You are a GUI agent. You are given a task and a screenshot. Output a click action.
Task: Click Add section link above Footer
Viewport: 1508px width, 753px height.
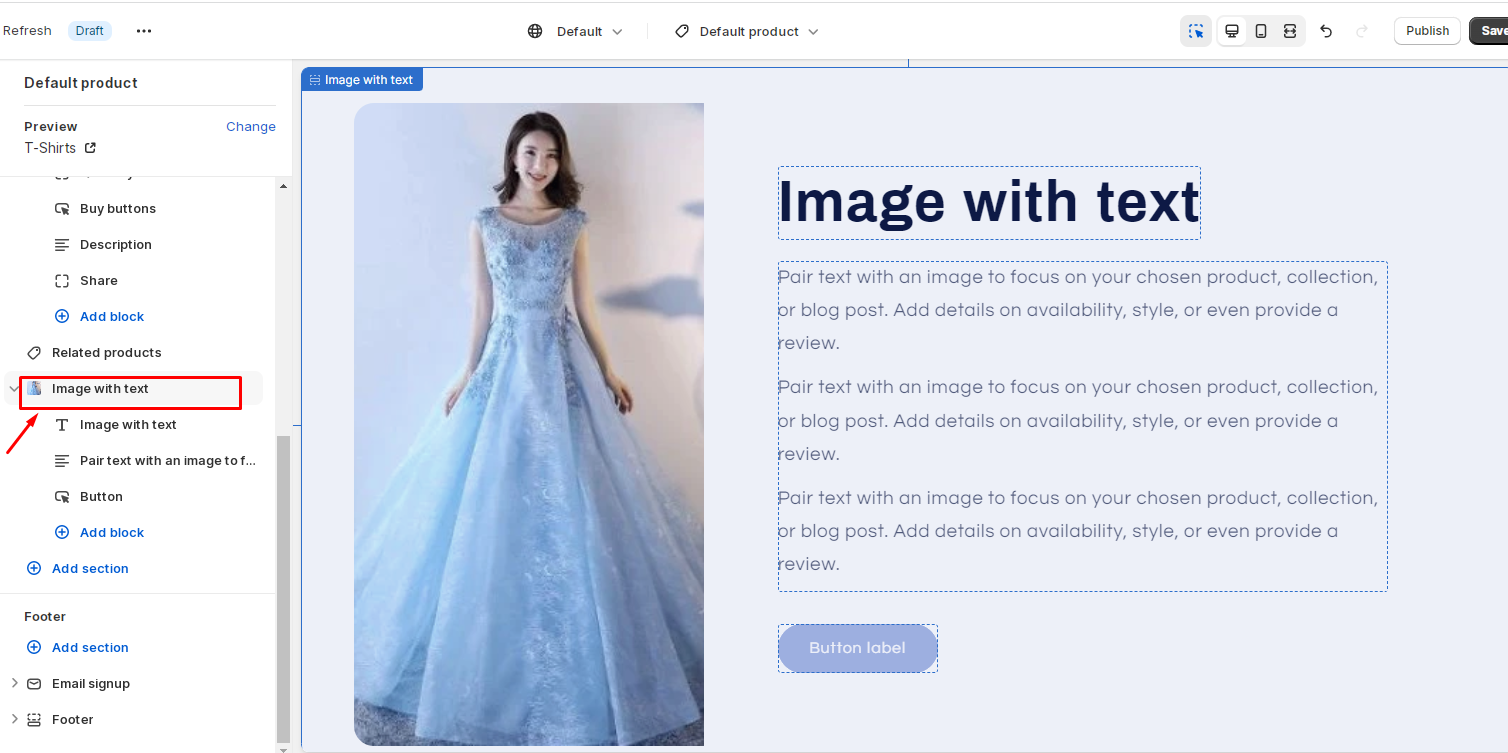[x=90, y=569]
